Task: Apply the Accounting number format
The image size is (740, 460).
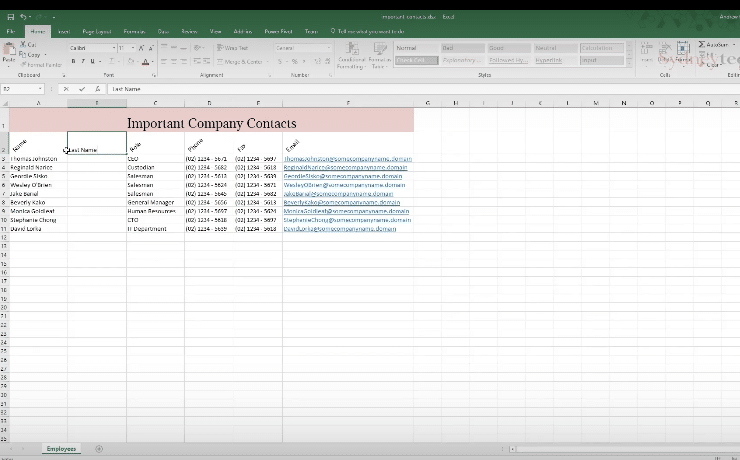Action: [280, 61]
